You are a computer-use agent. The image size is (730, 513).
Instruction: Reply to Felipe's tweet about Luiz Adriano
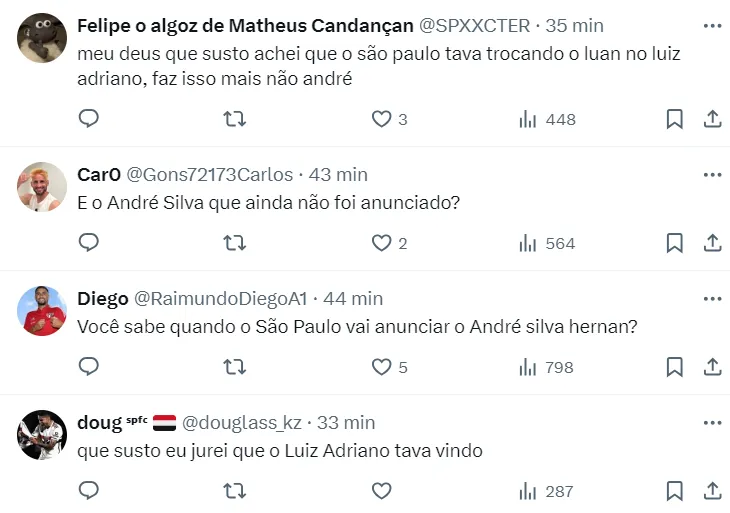(x=89, y=119)
